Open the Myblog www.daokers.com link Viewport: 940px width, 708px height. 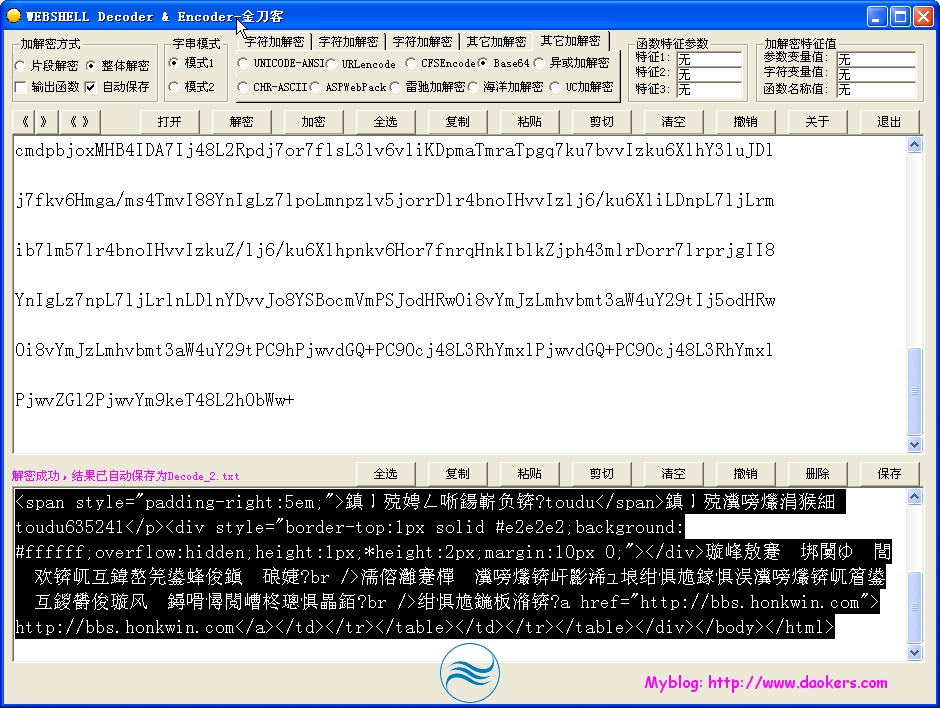[766, 683]
